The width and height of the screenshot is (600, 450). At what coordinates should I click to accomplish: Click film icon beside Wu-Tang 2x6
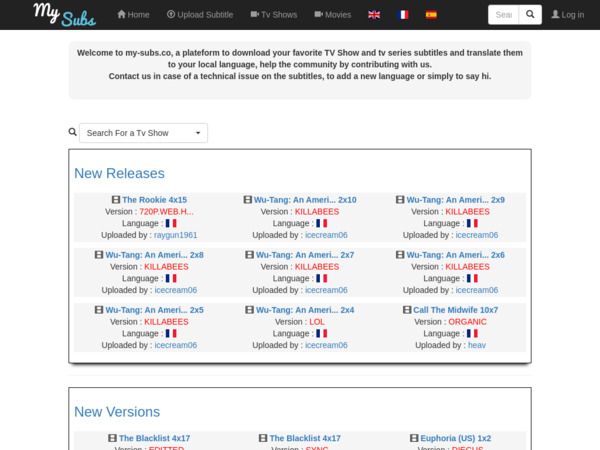400,255
